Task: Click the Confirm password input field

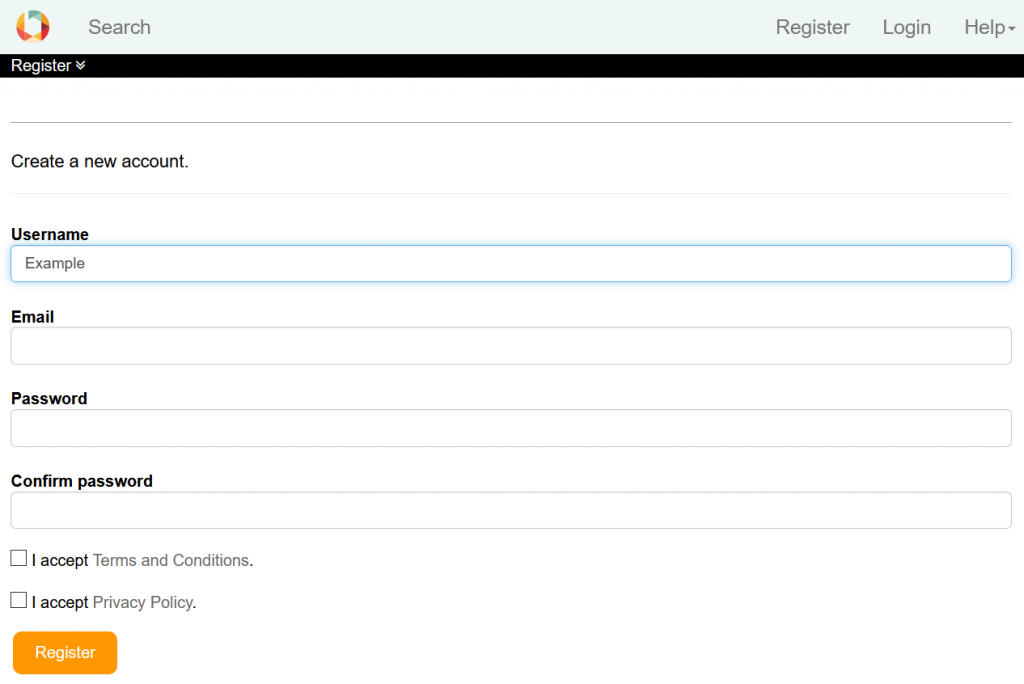Action: pos(511,510)
